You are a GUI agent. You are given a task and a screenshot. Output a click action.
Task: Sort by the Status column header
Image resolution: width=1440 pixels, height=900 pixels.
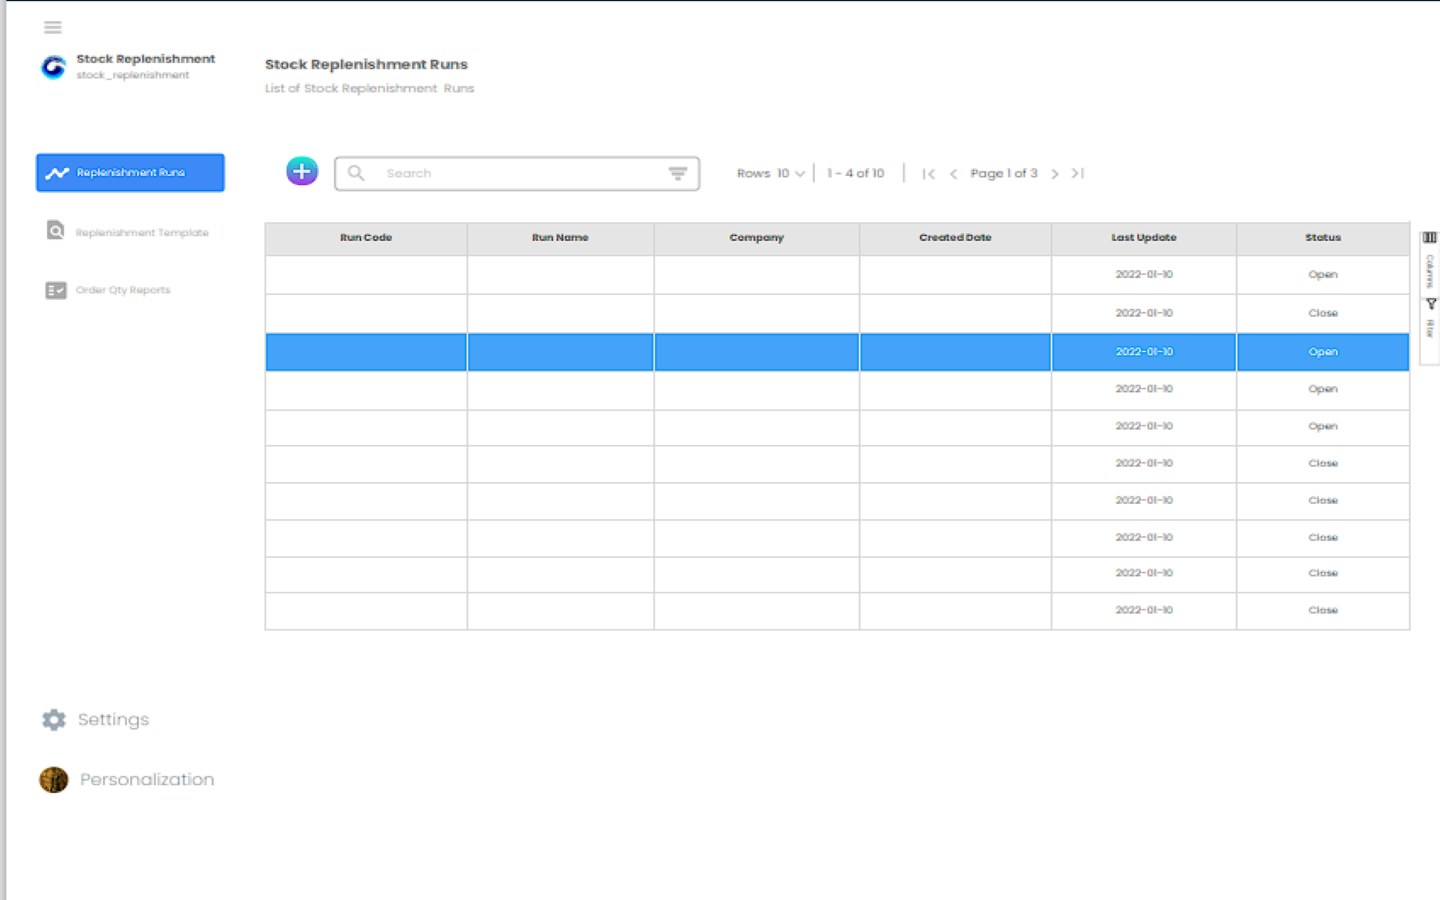(x=1322, y=238)
